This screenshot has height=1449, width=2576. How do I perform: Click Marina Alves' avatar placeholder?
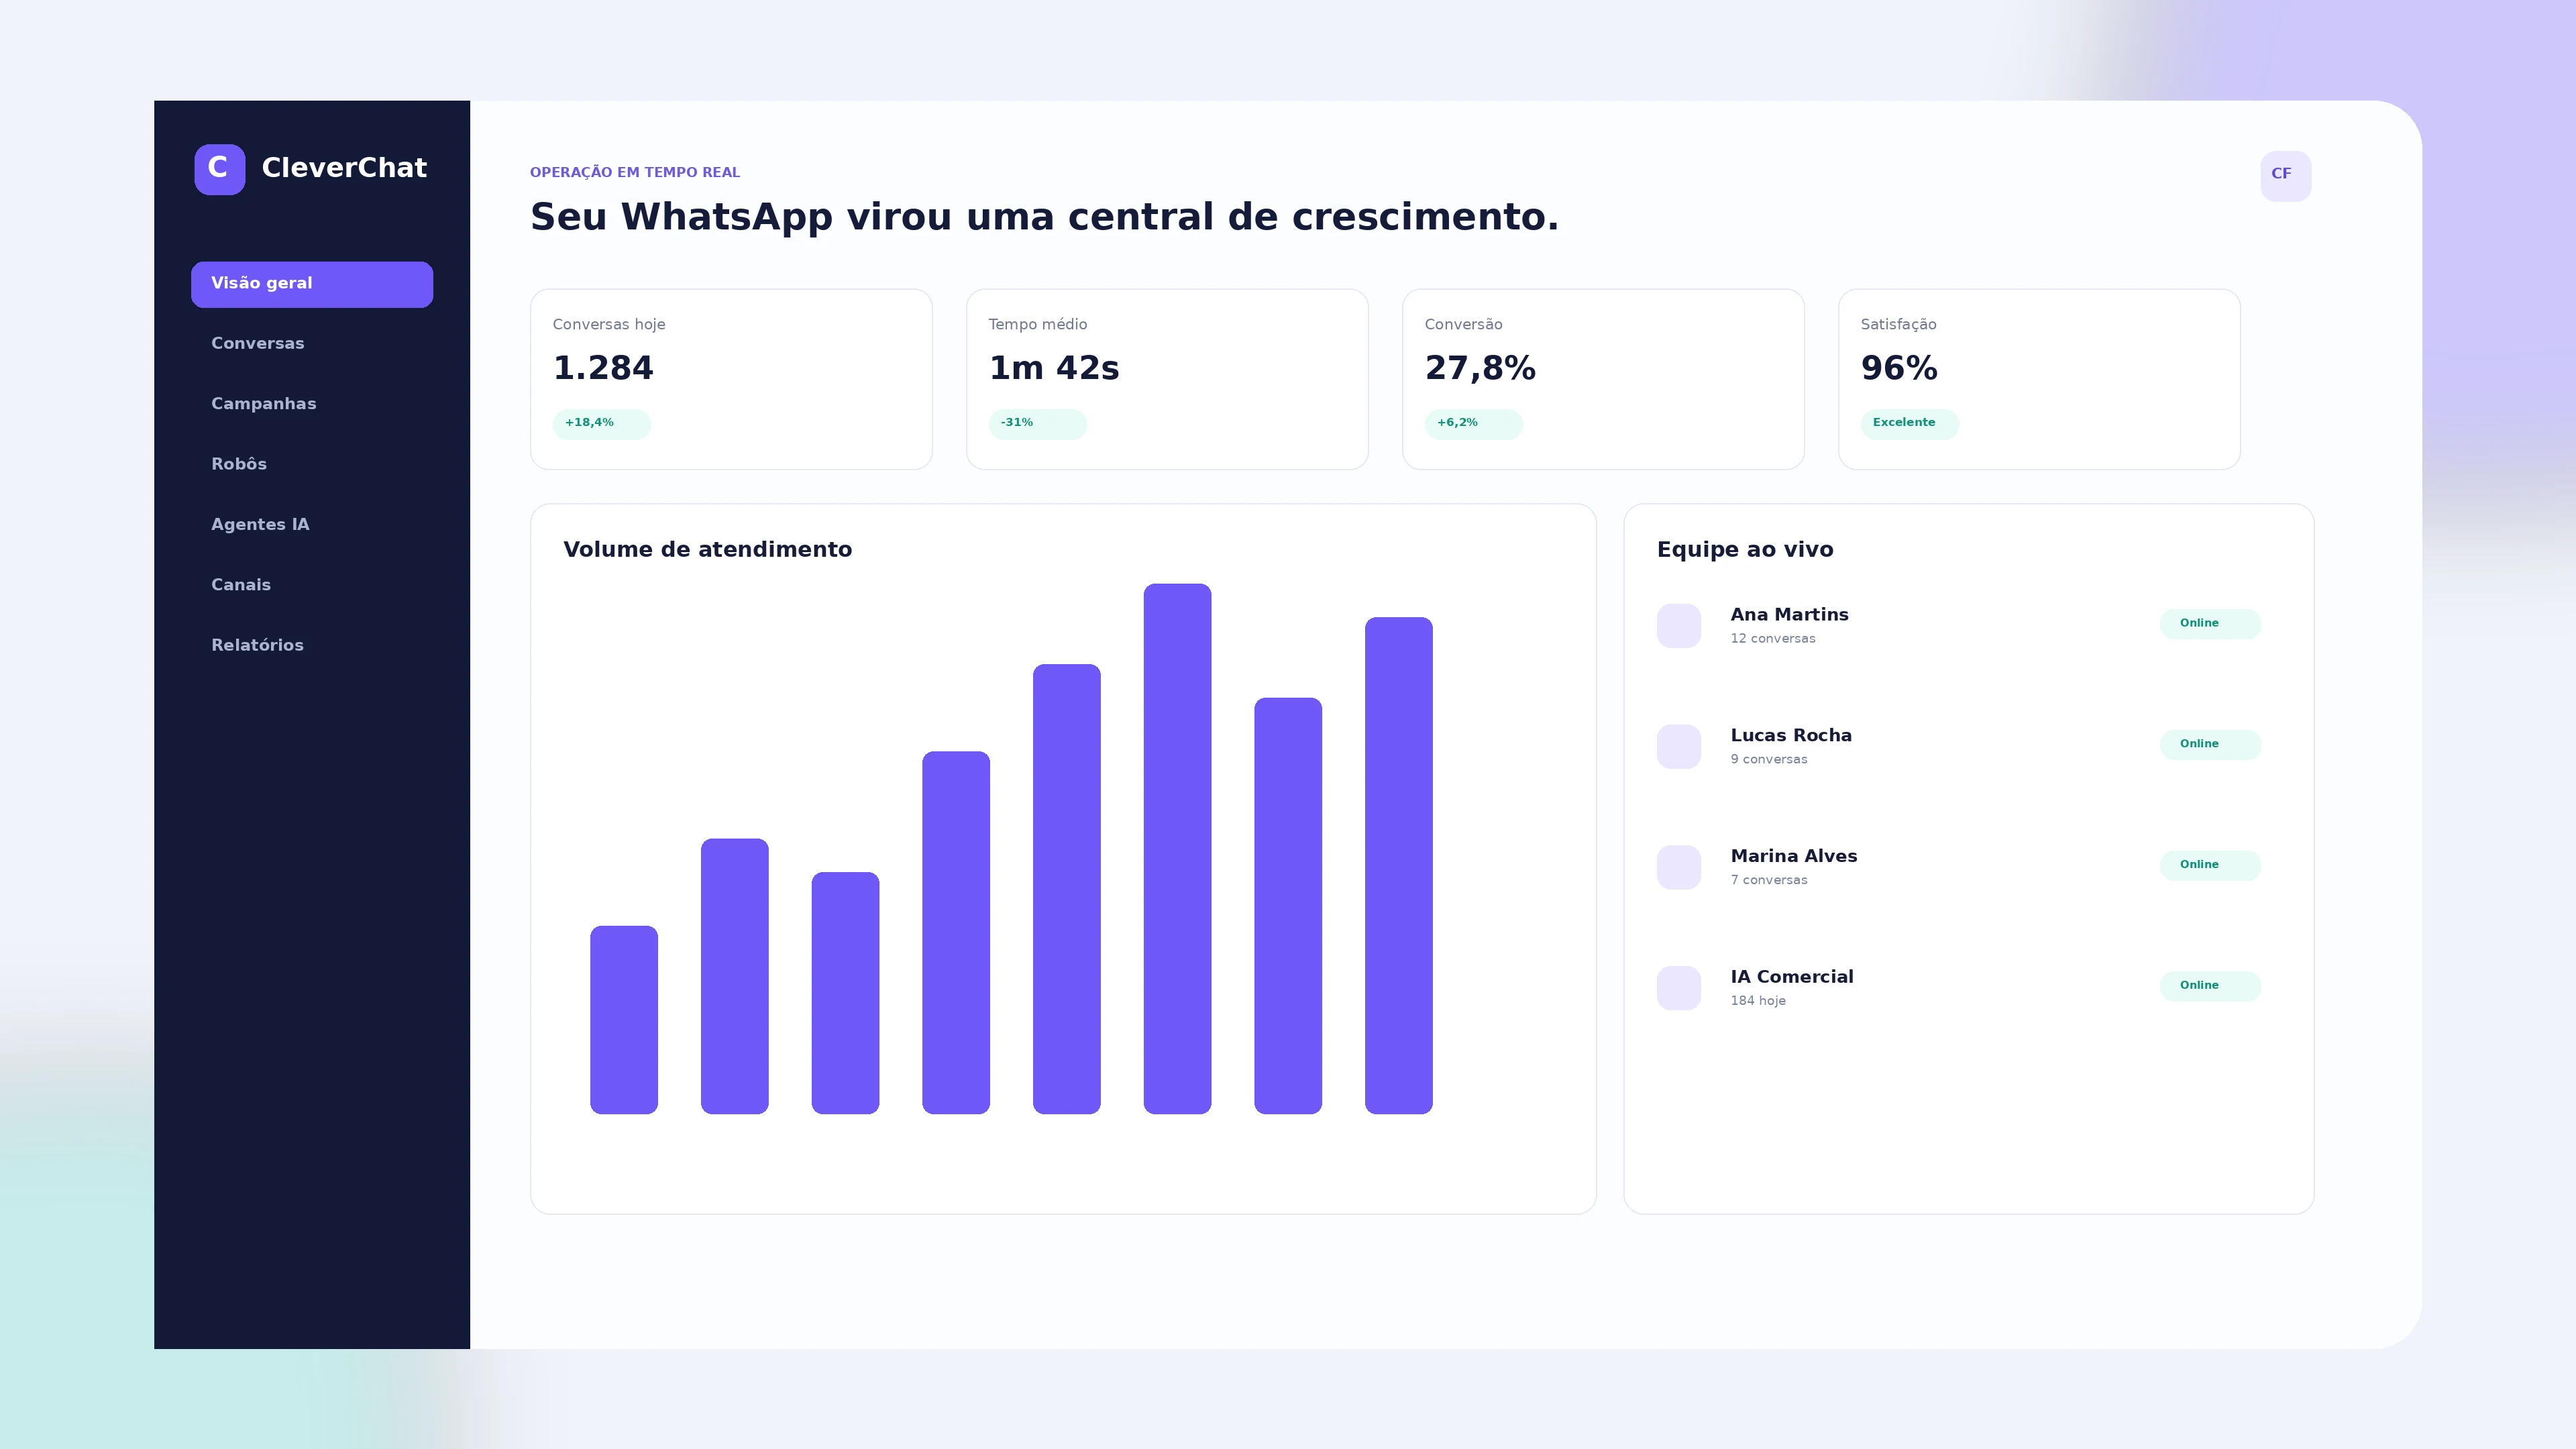[1679, 867]
